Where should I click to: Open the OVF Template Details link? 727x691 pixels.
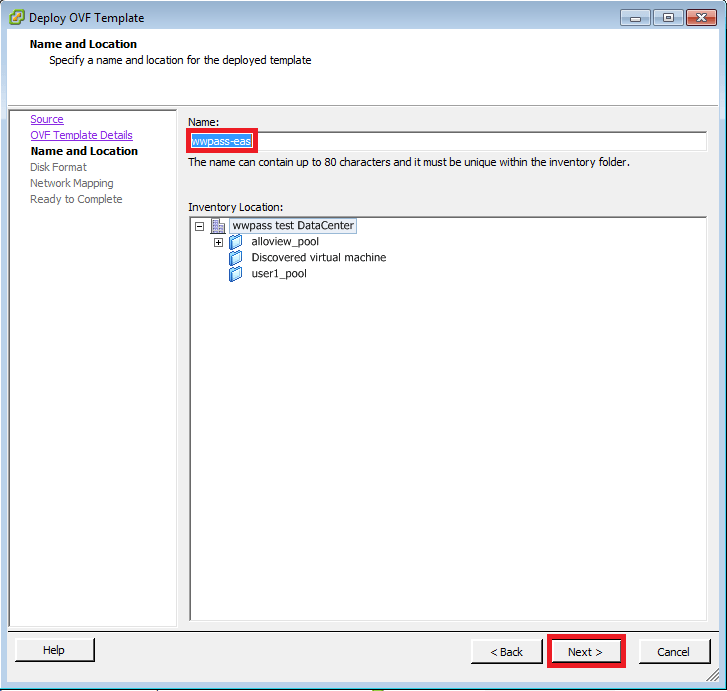point(82,135)
